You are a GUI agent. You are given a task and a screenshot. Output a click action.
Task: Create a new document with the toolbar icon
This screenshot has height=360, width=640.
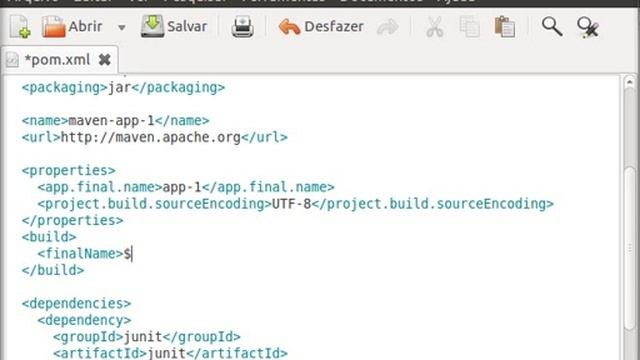click(20, 27)
